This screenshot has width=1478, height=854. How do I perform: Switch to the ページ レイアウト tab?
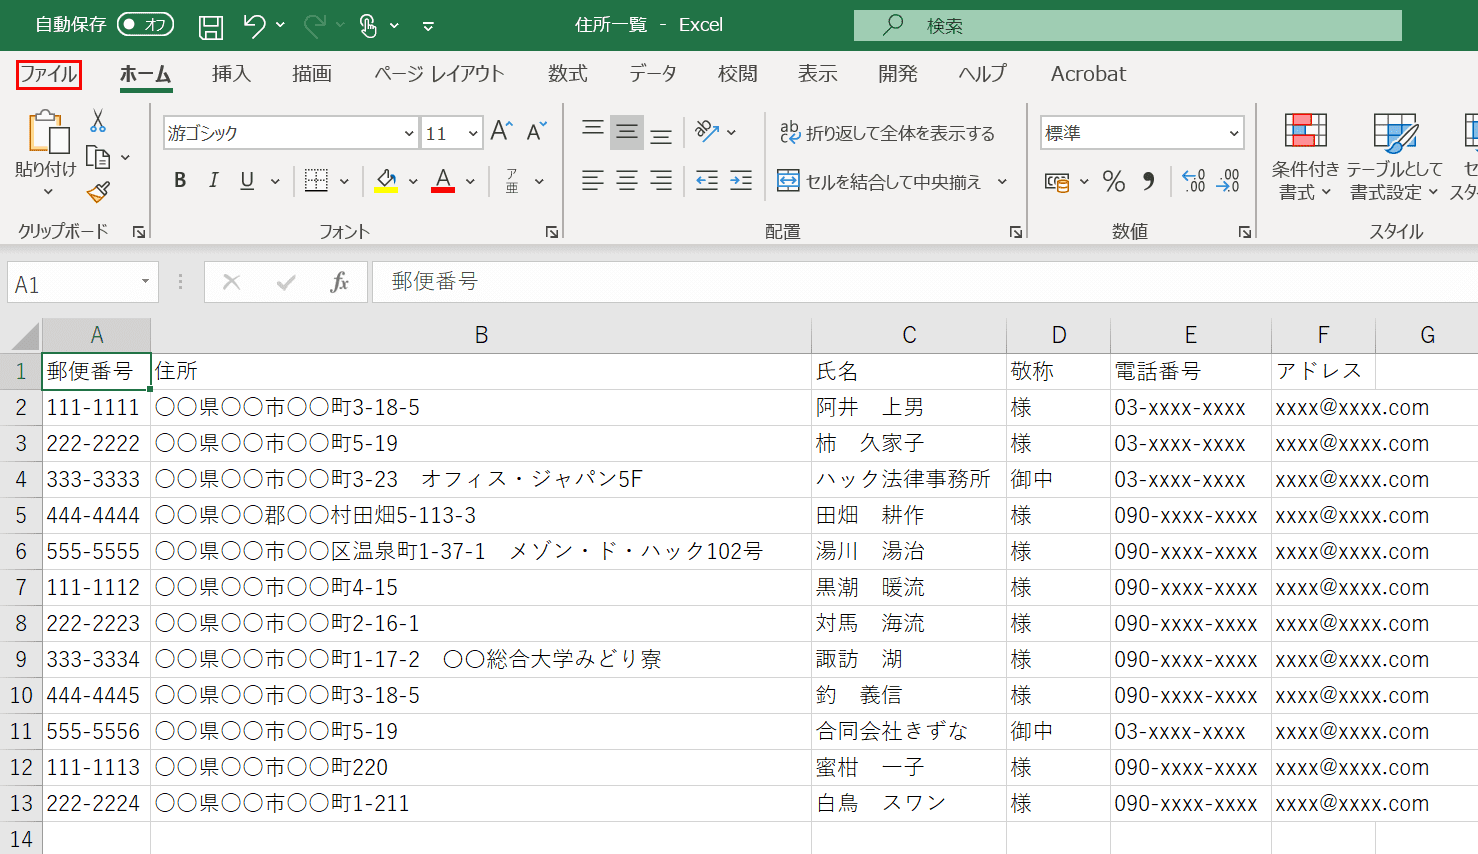click(439, 74)
